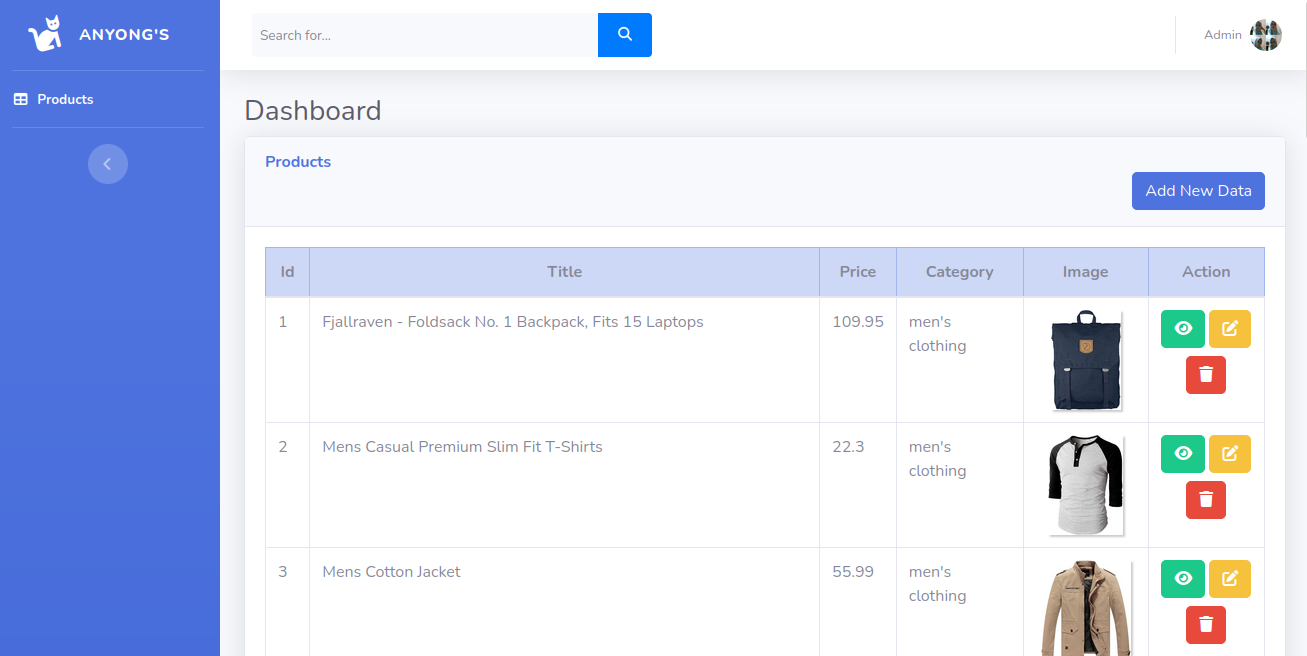Edit the Mens Cotton Jacket entry
The image size is (1307, 656).
1229,579
